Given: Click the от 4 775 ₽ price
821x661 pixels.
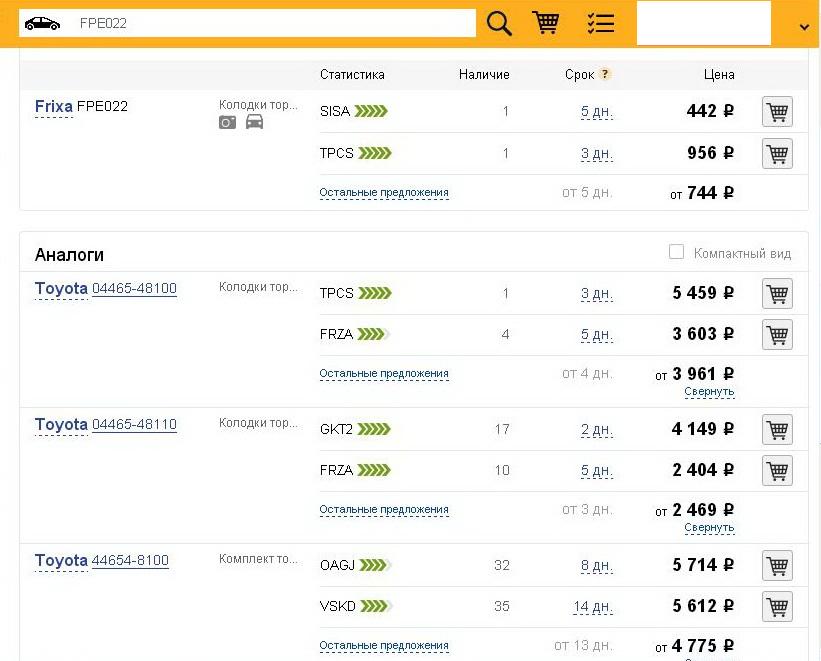Looking at the screenshot, I should click(695, 646).
